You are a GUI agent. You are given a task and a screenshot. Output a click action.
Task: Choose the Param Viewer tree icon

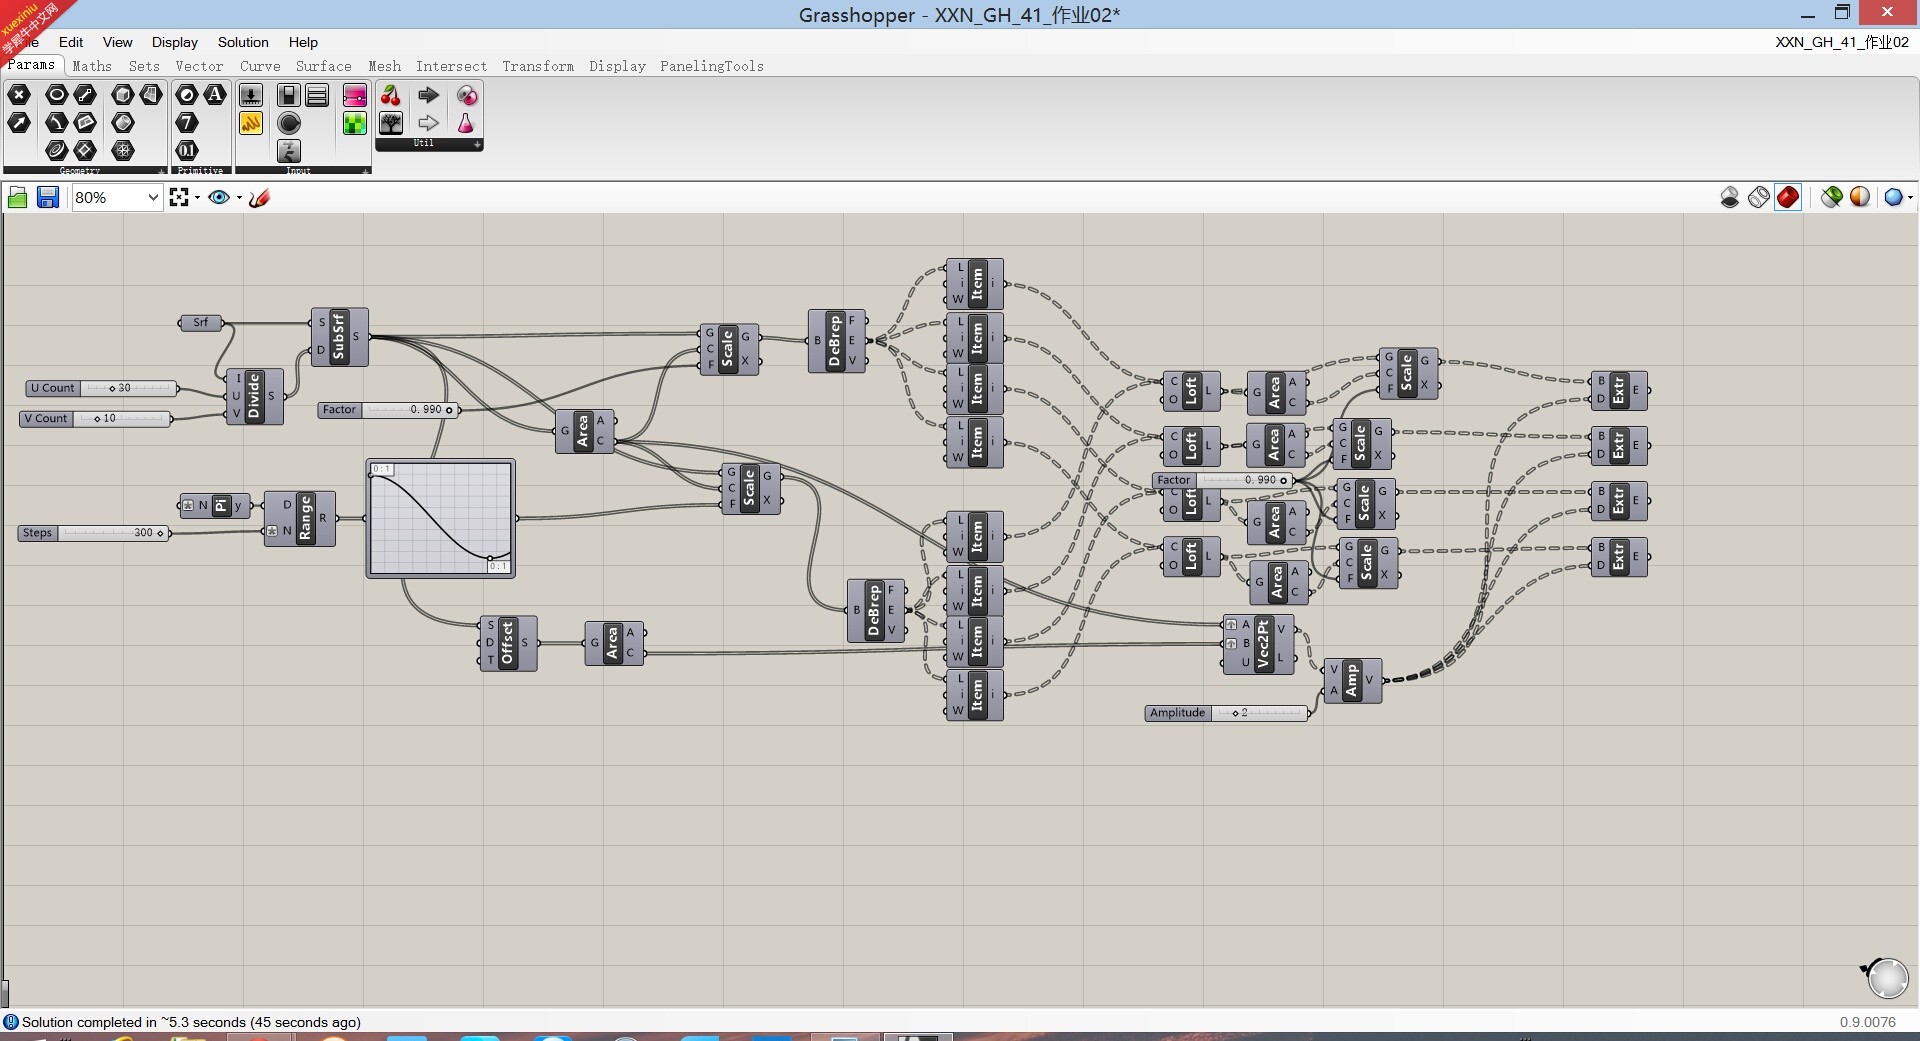point(391,123)
